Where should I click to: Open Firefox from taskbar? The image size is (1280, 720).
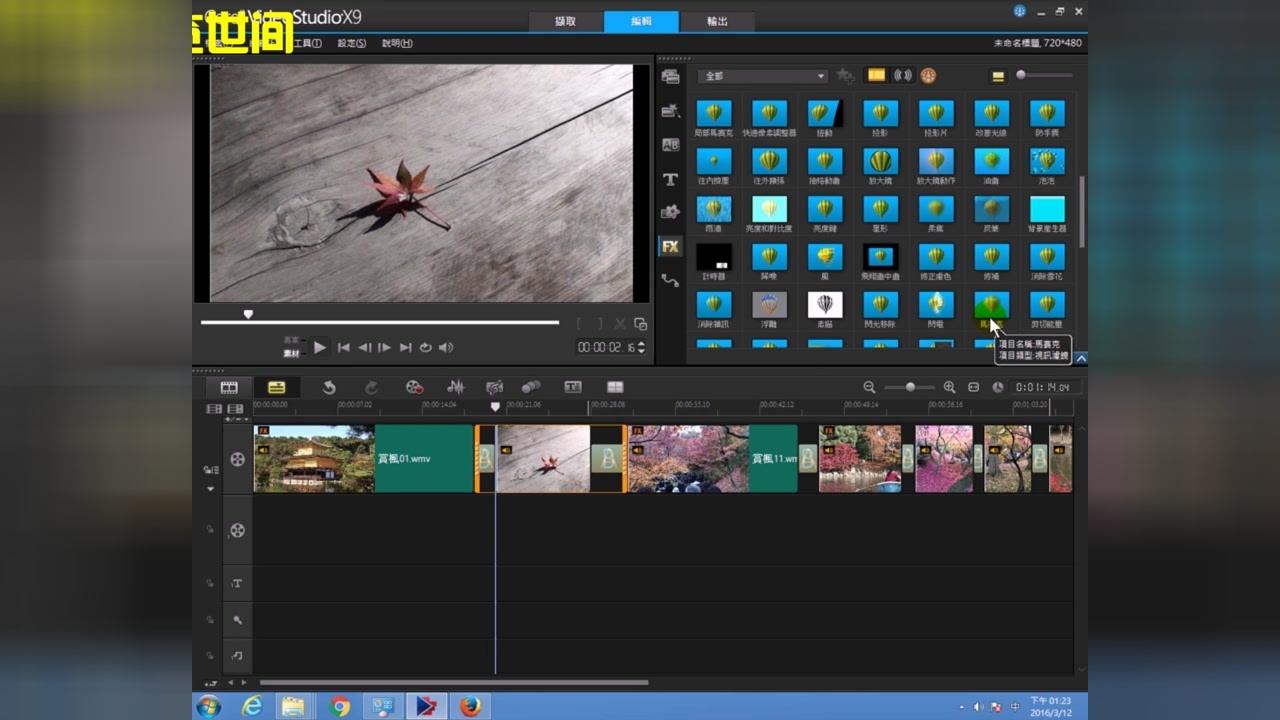tap(470, 707)
